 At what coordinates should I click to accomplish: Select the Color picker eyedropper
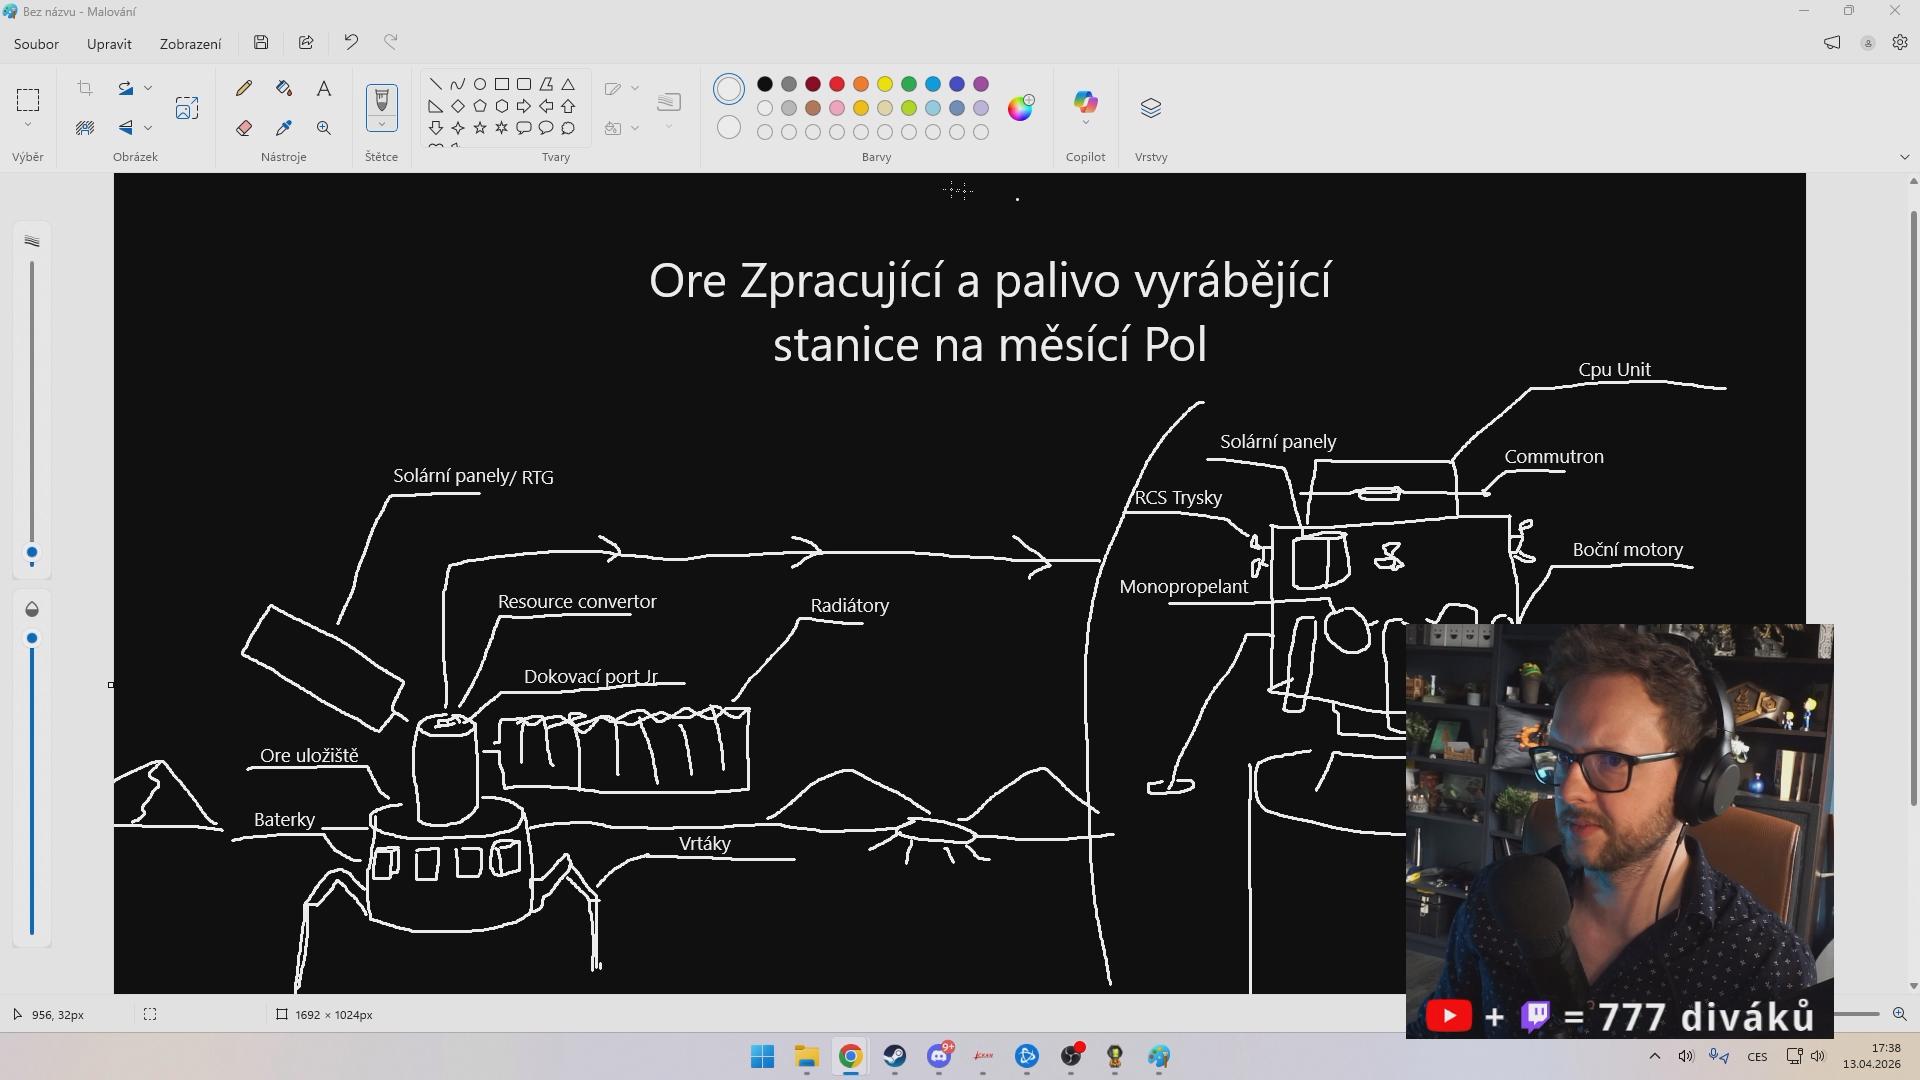coord(284,128)
